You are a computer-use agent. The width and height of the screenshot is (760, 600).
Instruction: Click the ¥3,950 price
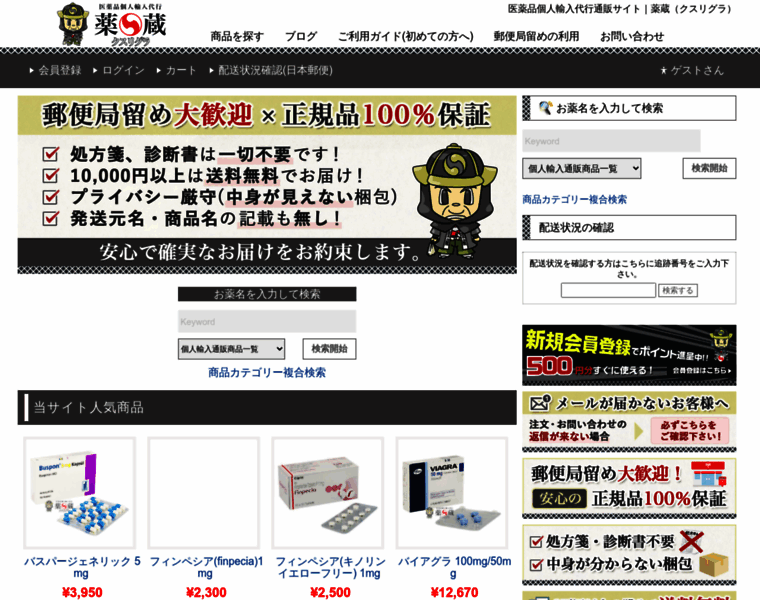pos(82,592)
